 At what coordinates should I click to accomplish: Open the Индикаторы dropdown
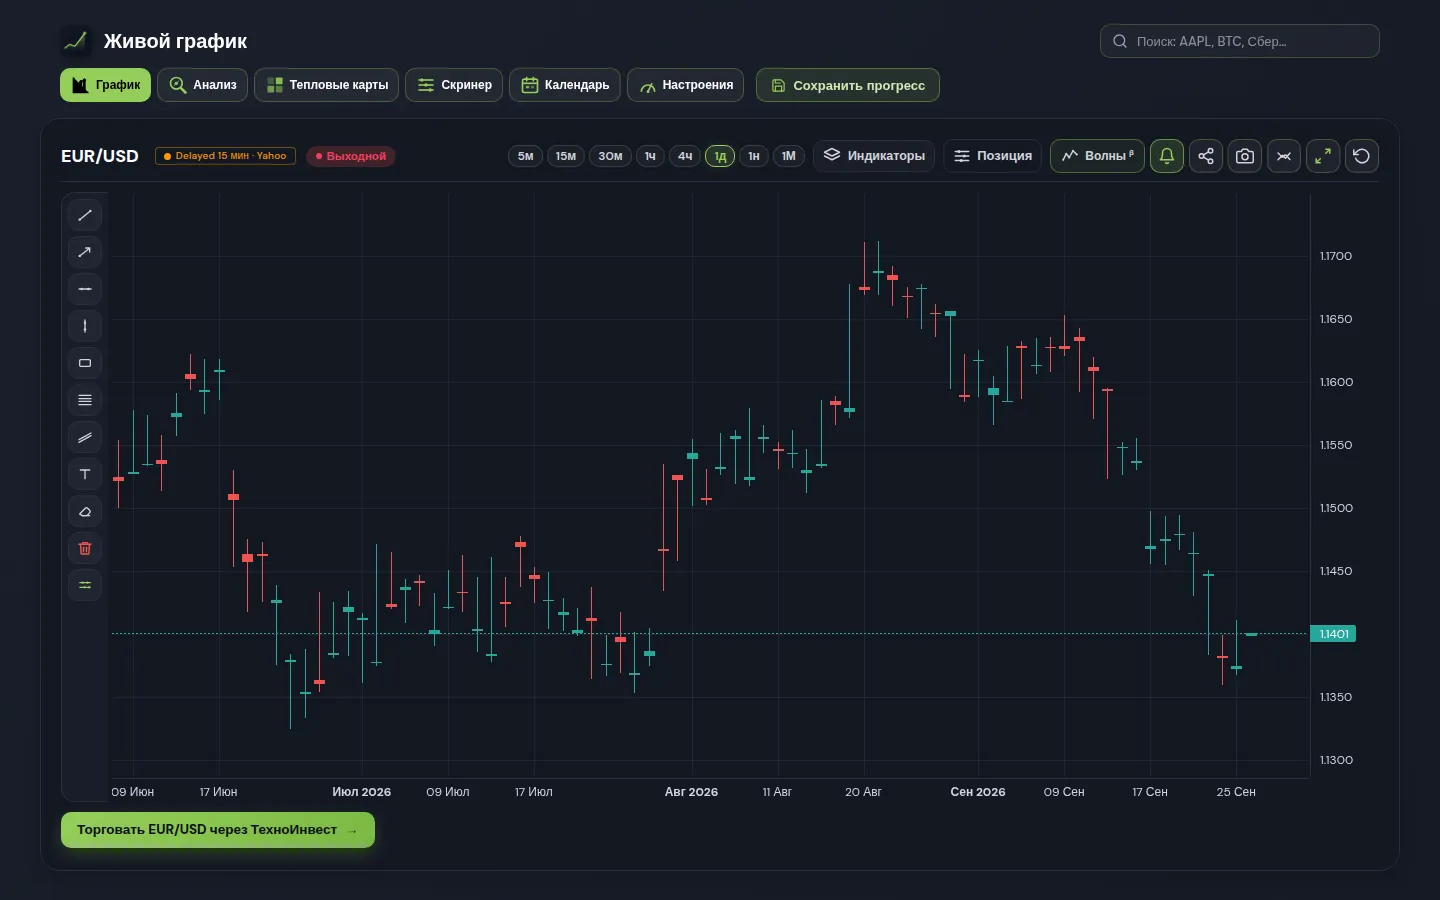point(875,156)
